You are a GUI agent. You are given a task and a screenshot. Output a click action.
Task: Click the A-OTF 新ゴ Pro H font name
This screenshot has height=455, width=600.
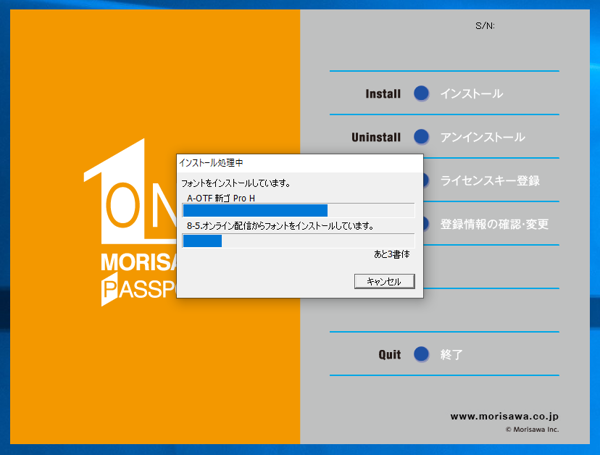click(221, 198)
